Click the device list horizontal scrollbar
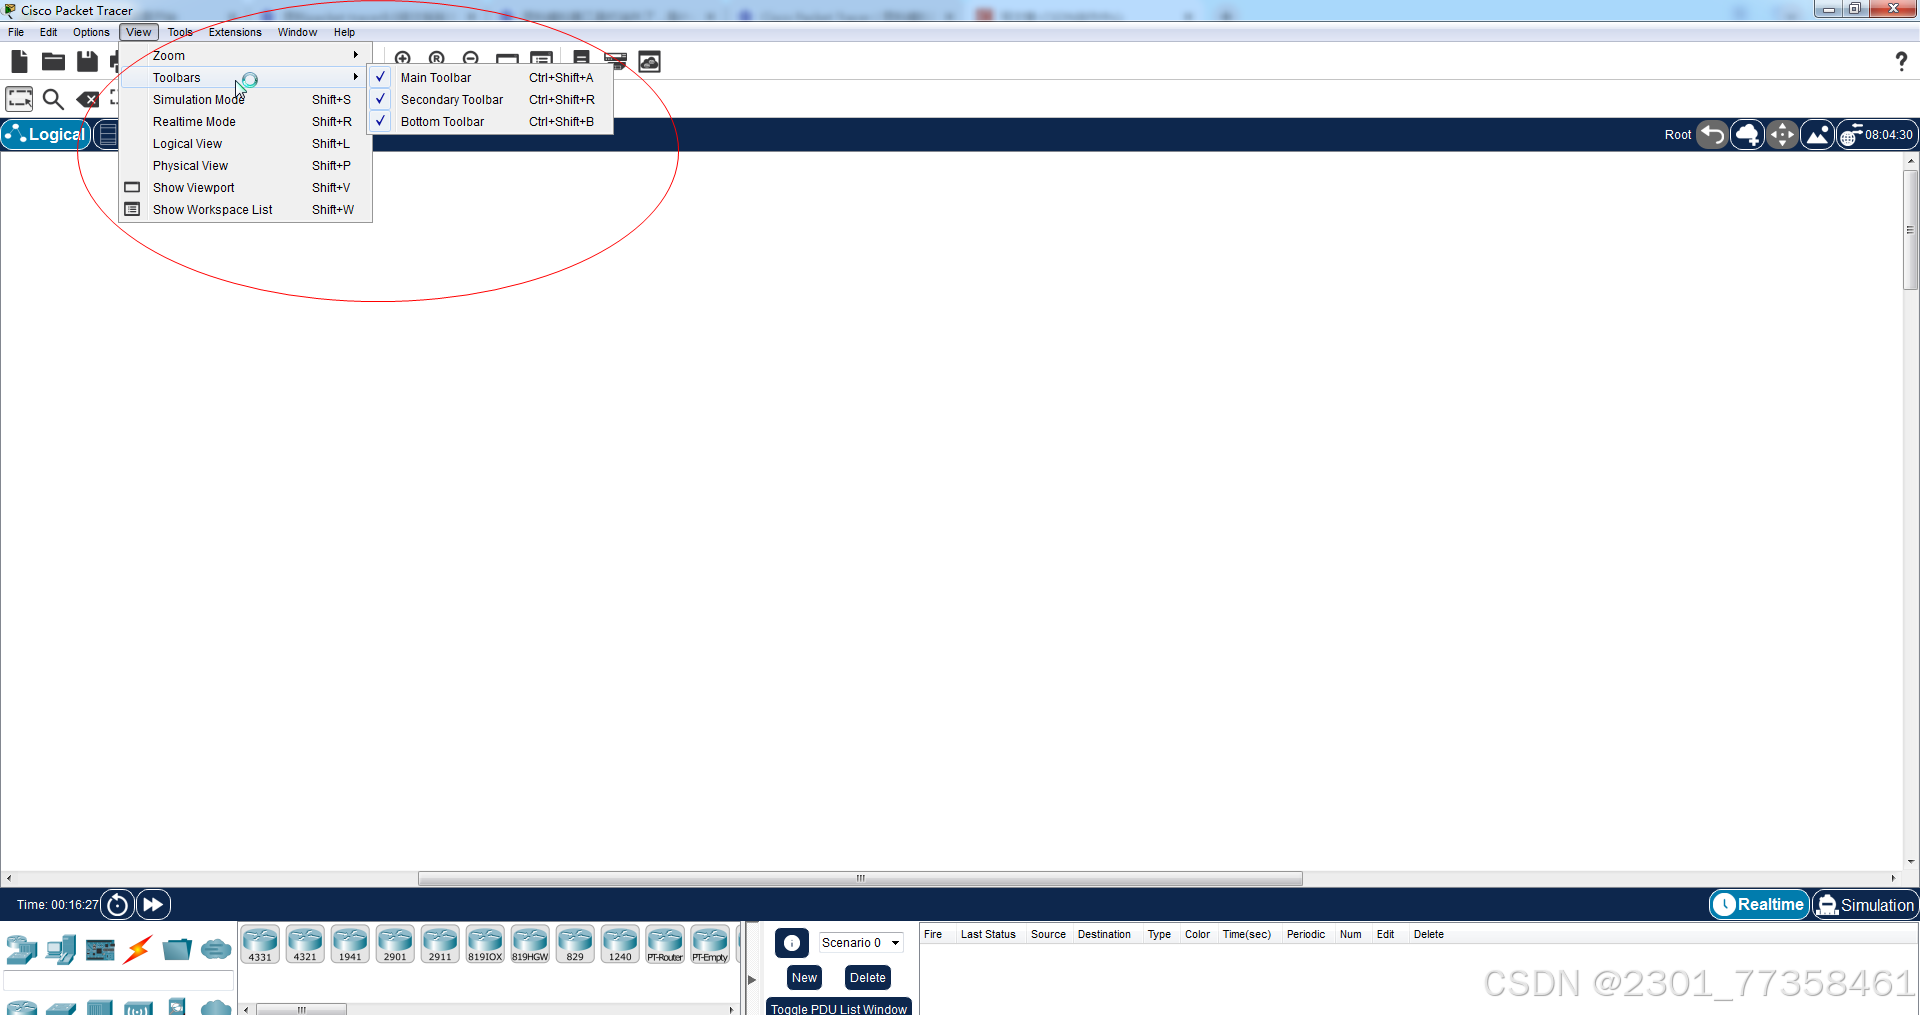1920x1015 pixels. click(x=301, y=1010)
